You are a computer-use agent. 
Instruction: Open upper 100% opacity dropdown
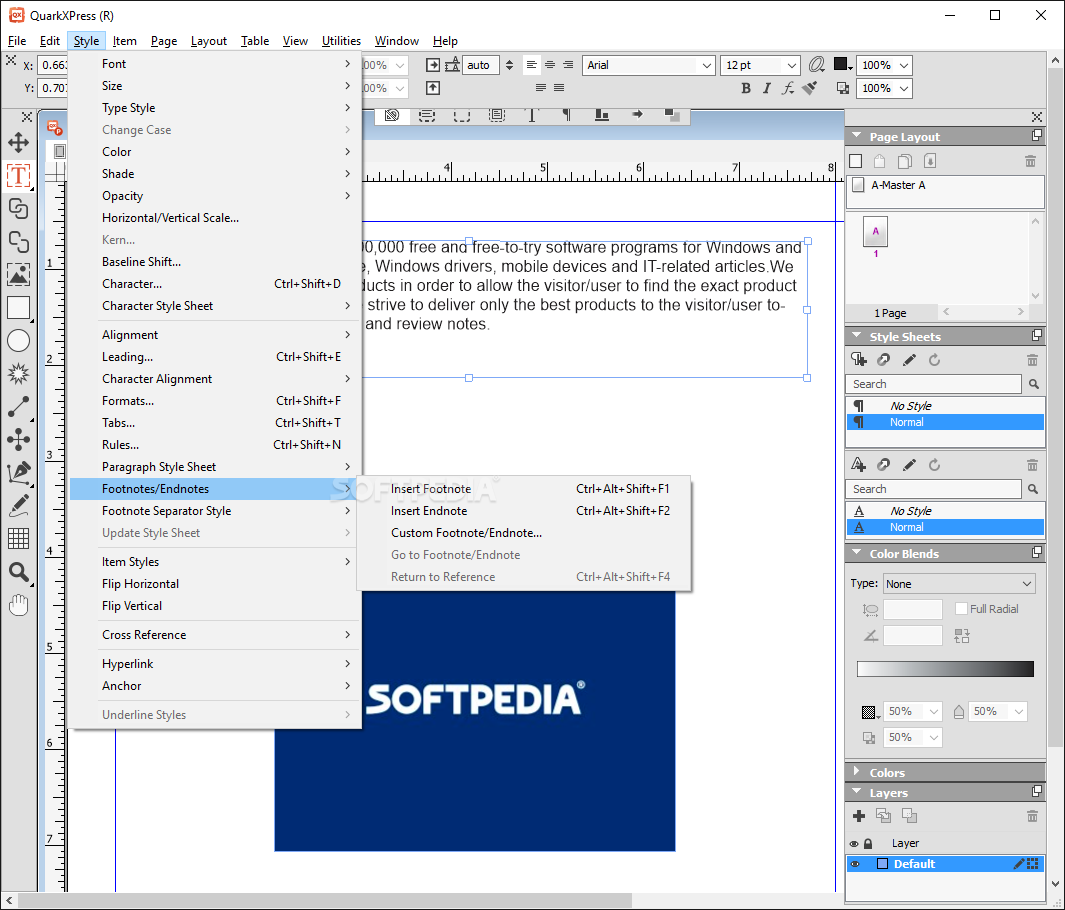click(903, 65)
